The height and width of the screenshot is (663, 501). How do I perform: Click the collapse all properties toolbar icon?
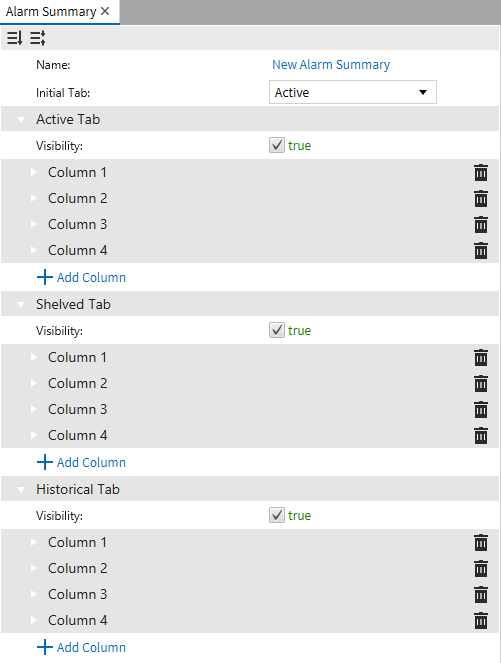[15, 38]
